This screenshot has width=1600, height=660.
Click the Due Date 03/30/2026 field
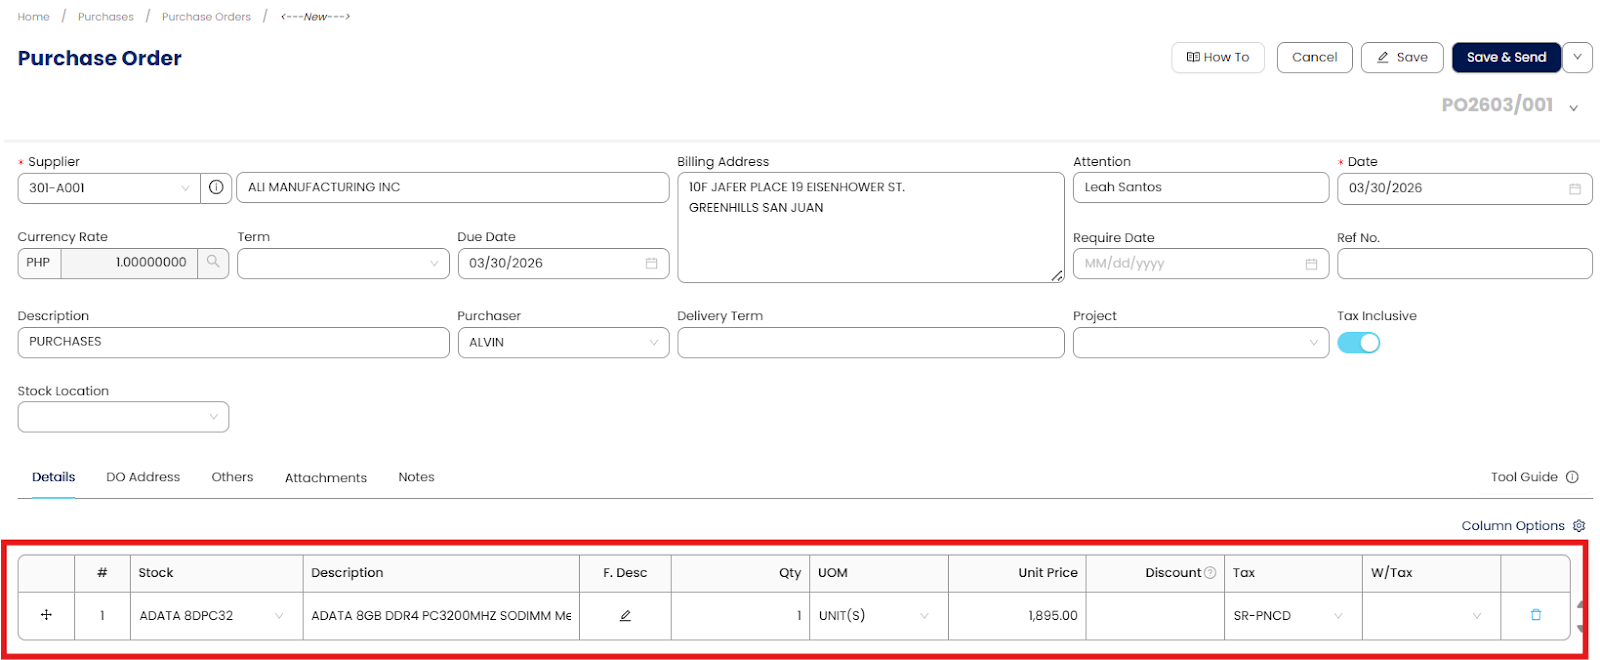[563, 263]
